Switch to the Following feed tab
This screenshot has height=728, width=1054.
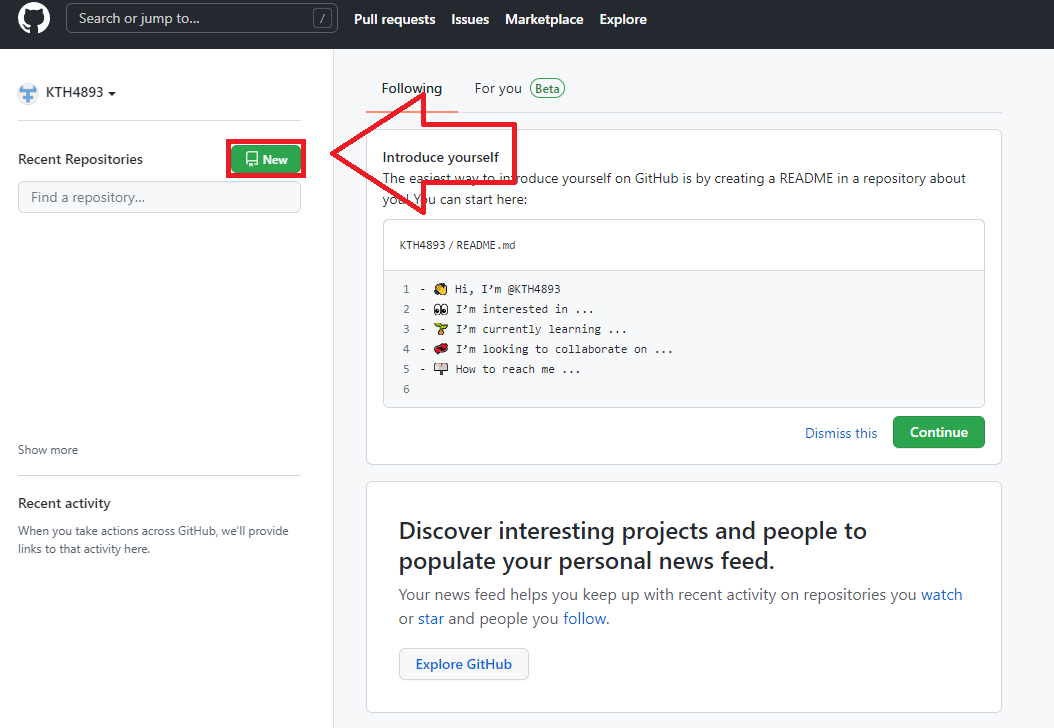click(411, 89)
